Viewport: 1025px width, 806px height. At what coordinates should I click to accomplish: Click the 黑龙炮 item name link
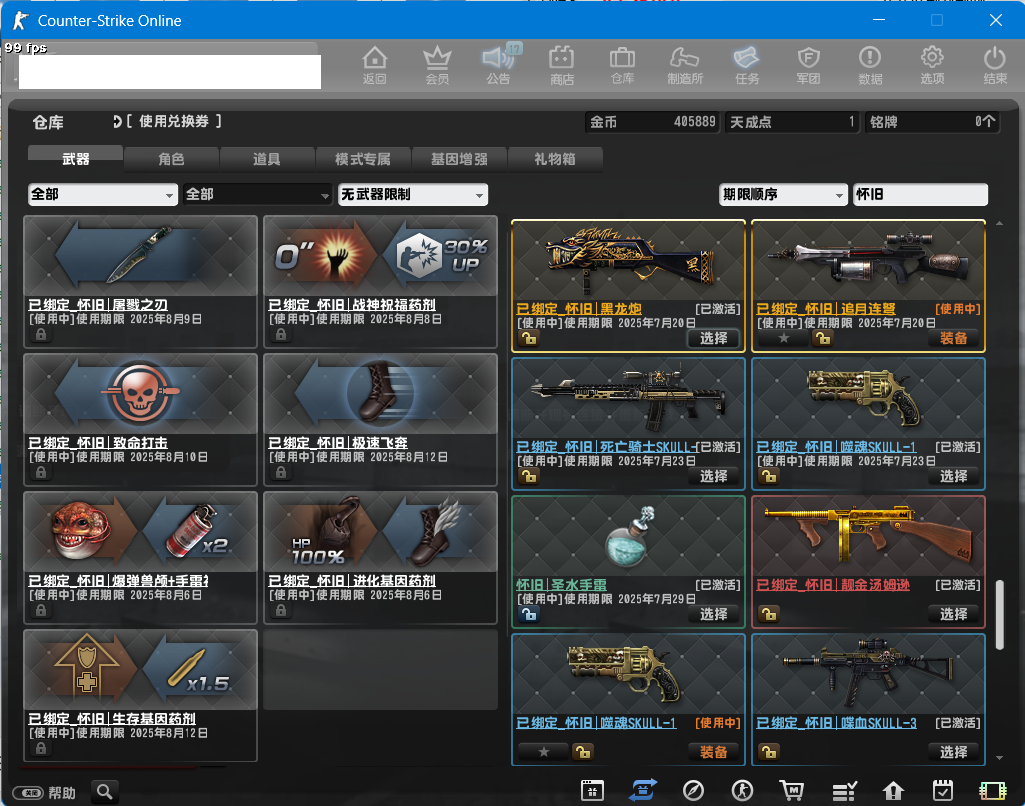coord(579,309)
